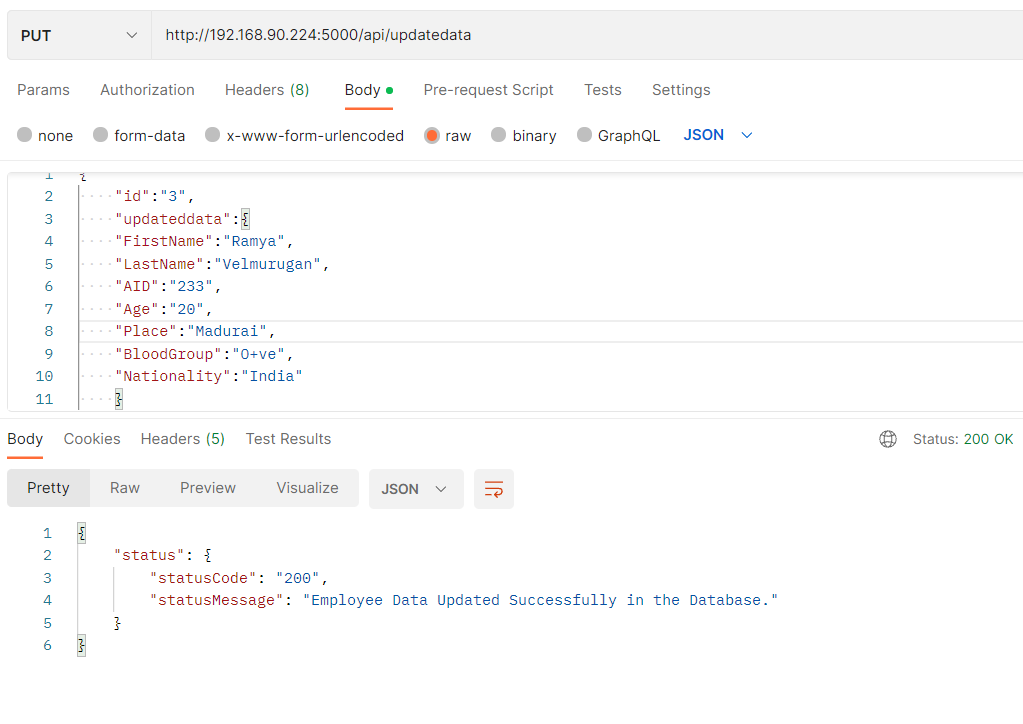This screenshot has width=1023, height=724.
Task: Open the request Headers (8) tab
Action: (x=267, y=90)
